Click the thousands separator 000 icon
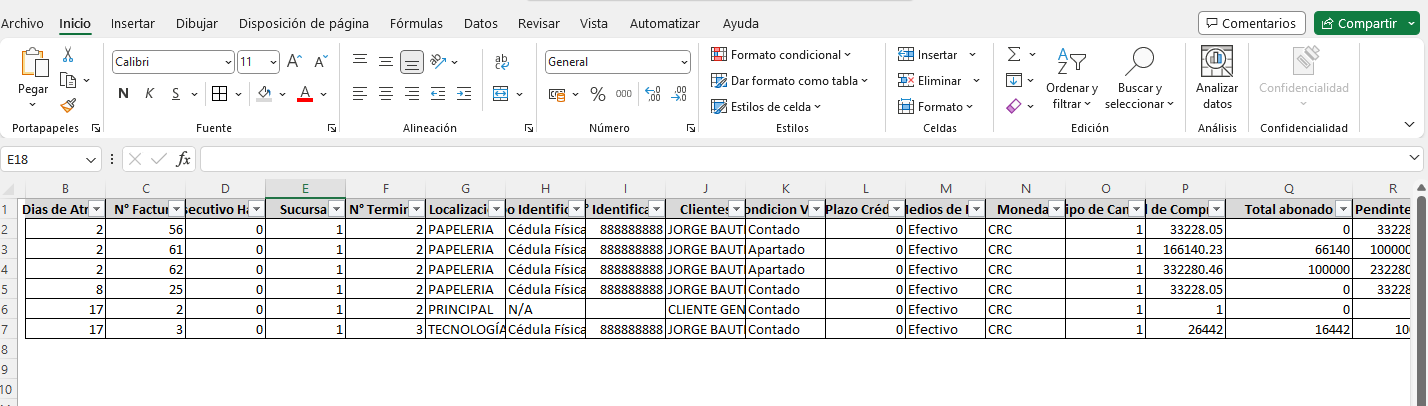1428x406 pixels. pyautogui.click(x=623, y=94)
